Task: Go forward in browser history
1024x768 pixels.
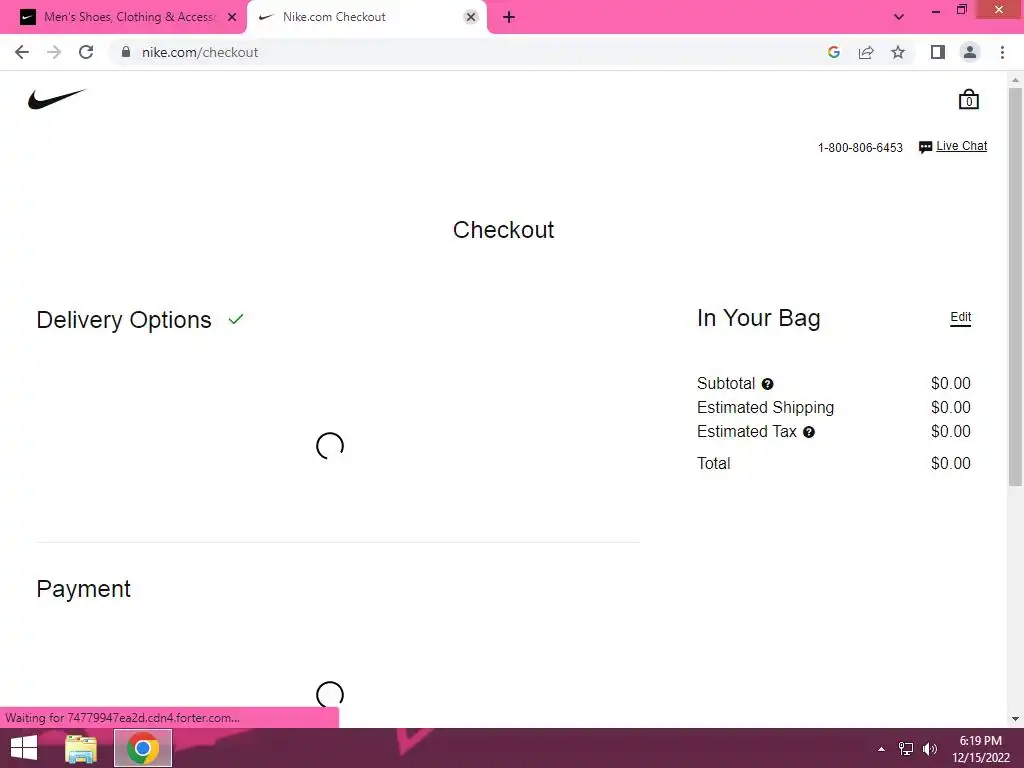Action: [54, 52]
